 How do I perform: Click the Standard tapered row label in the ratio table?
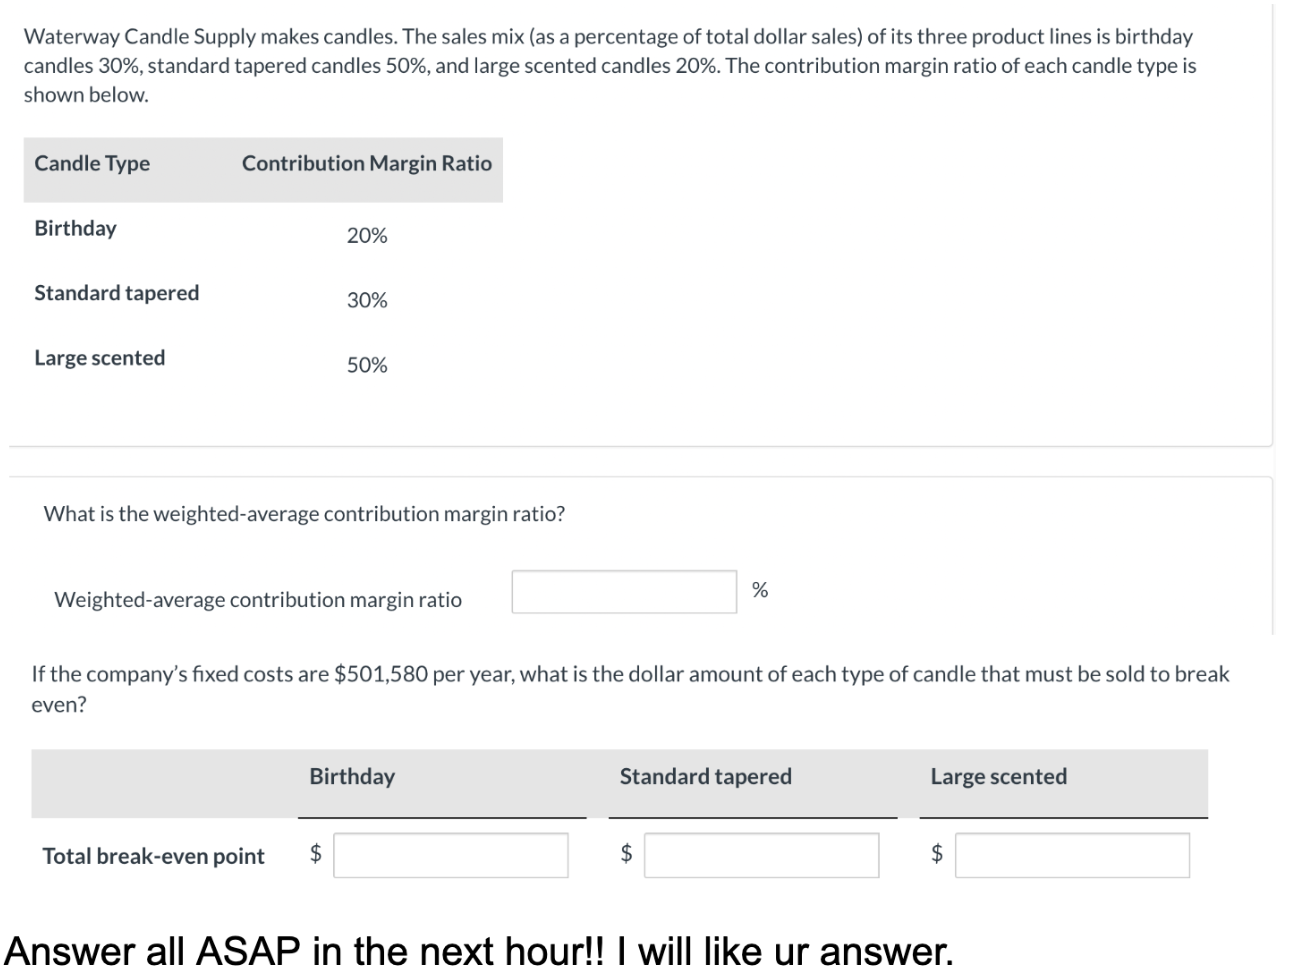[117, 293]
